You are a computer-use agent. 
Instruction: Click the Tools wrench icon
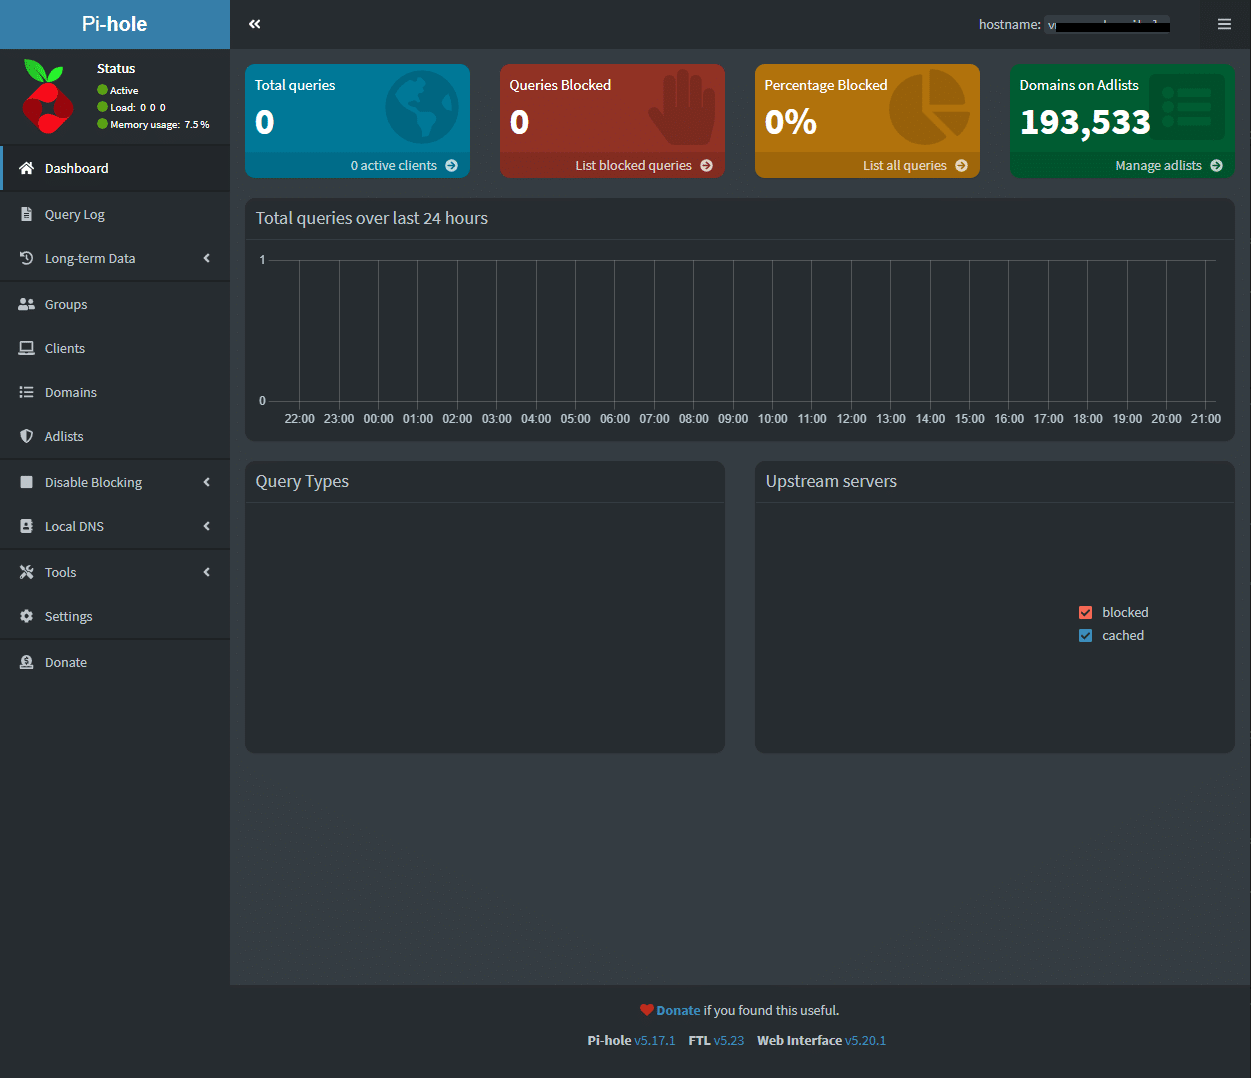tap(27, 572)
